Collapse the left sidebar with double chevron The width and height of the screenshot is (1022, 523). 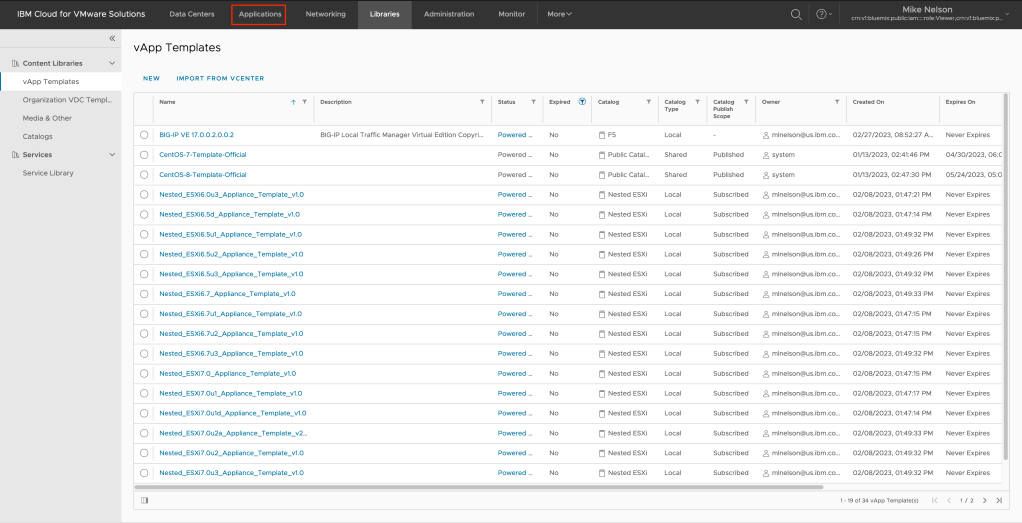[112, 38]
